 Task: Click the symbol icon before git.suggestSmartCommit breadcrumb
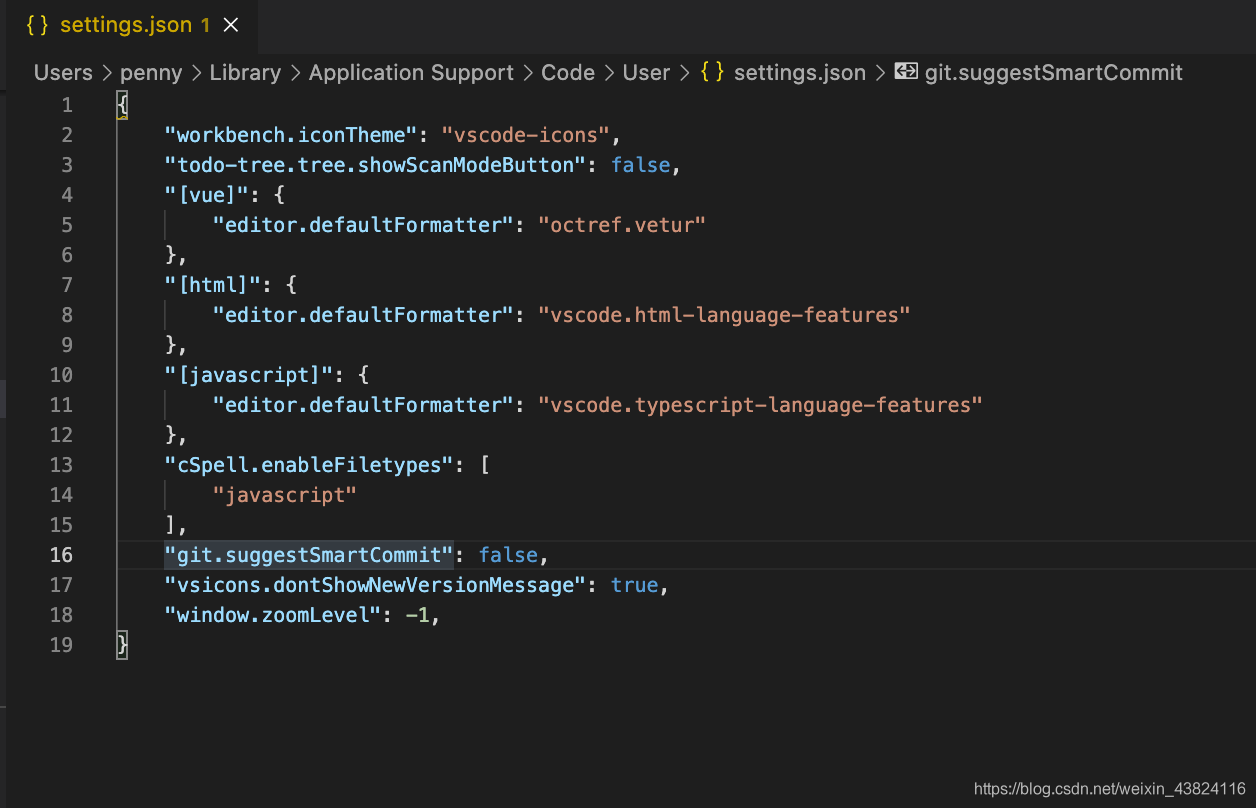(x=906, y=72)
